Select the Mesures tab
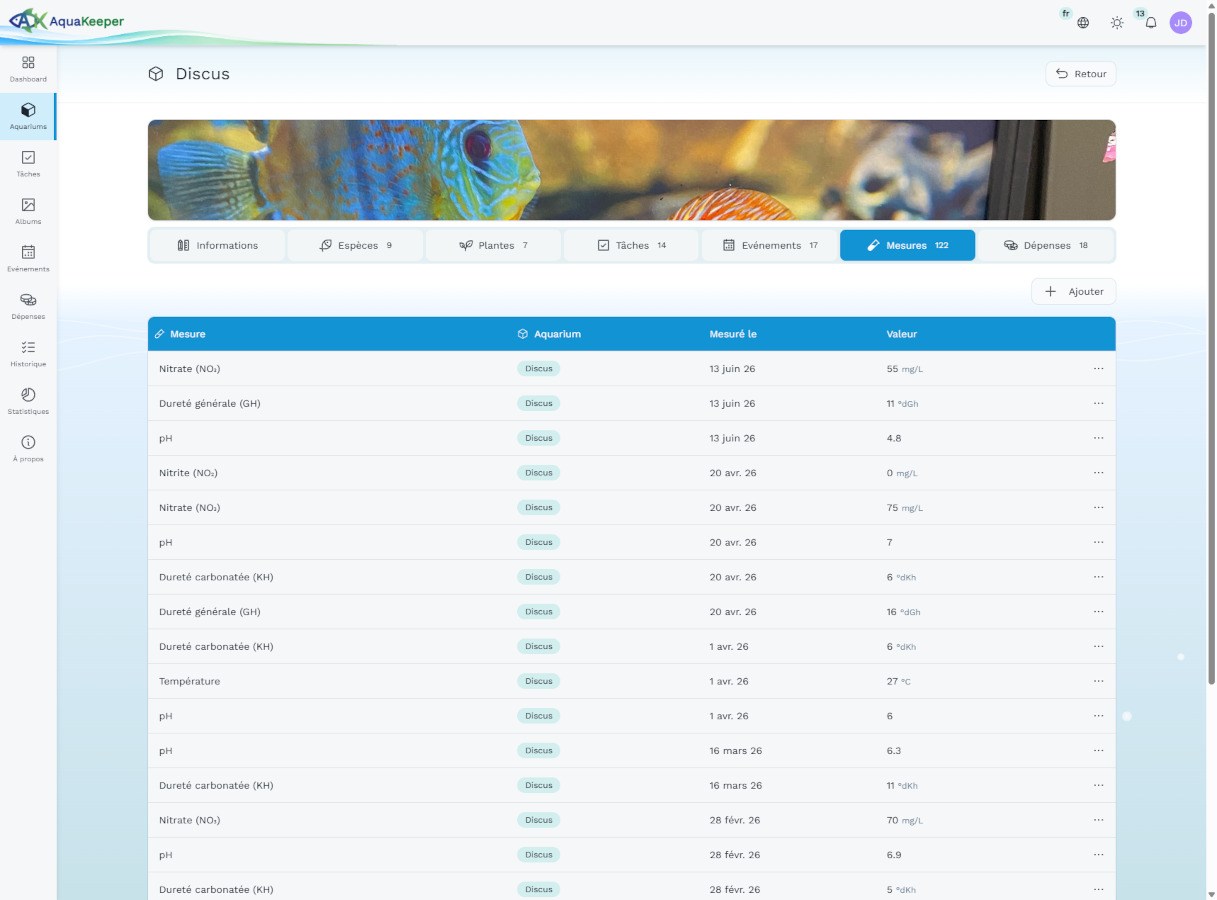Screen dimensions: 1217x900 pos(907,245)
